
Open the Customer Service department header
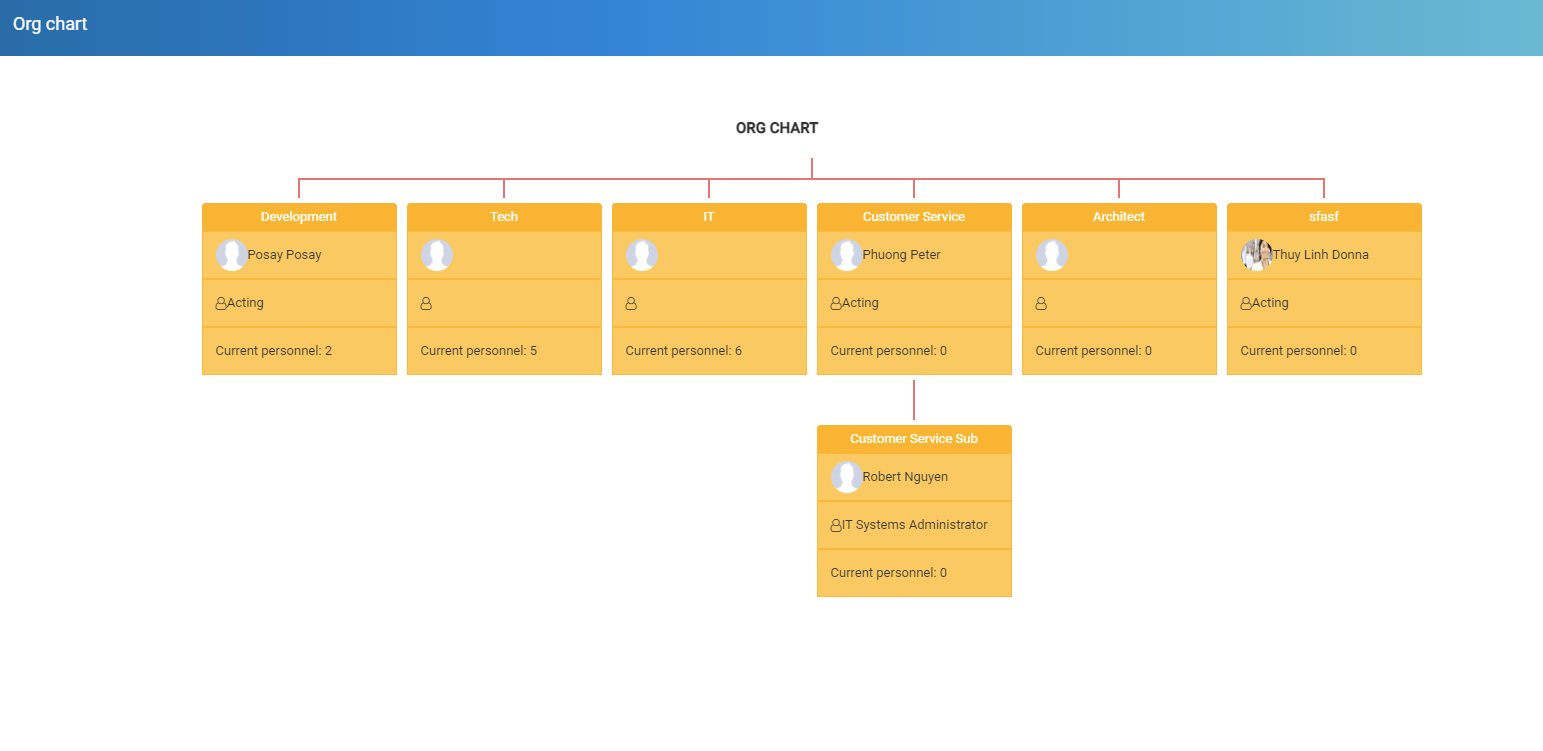click(x=914, y=217)
